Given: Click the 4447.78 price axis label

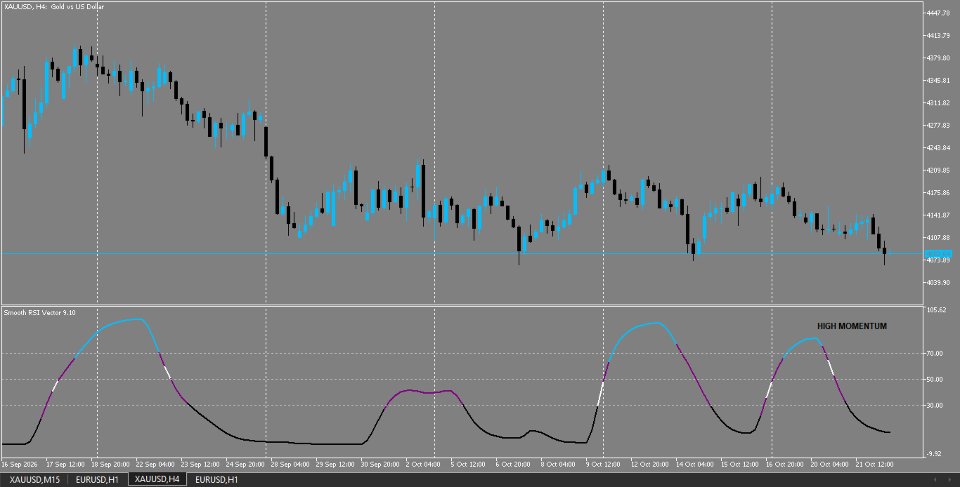Looking at the screenshot, I should 939,13.
